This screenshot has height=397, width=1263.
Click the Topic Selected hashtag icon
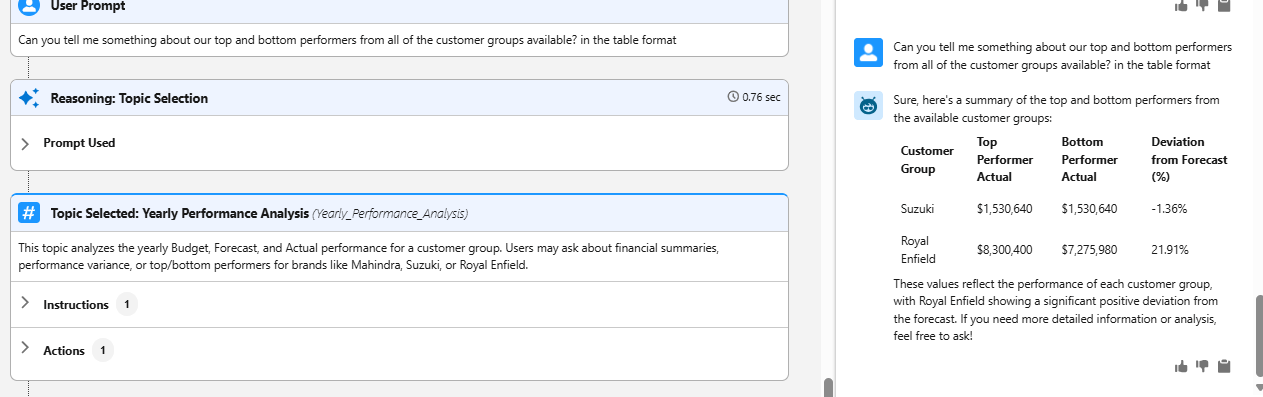point(30,213)
